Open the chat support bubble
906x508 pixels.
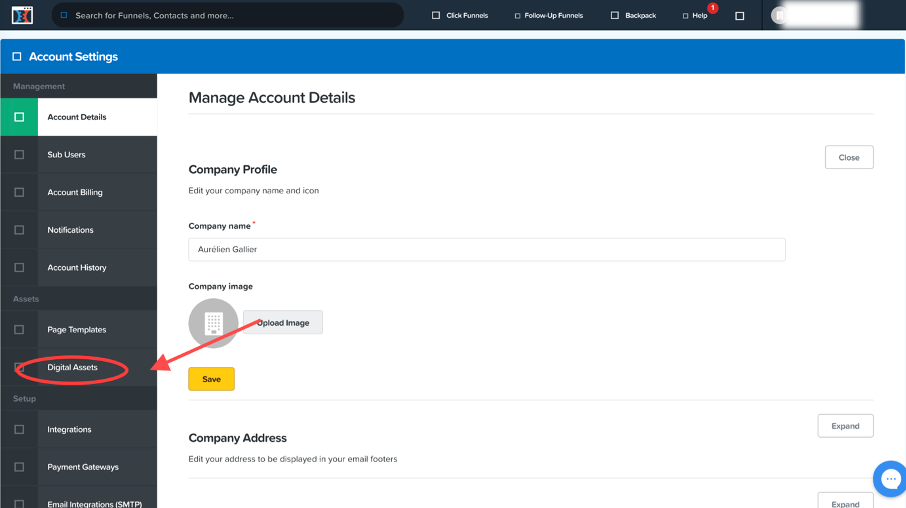(x=890, y=479)
